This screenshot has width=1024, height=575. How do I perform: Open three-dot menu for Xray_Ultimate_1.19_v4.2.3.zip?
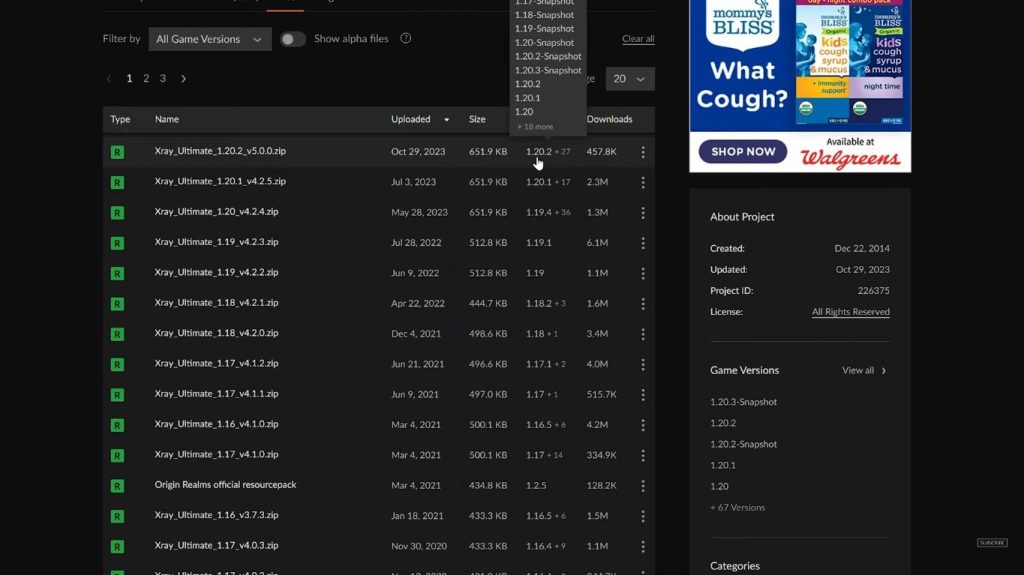643,243
